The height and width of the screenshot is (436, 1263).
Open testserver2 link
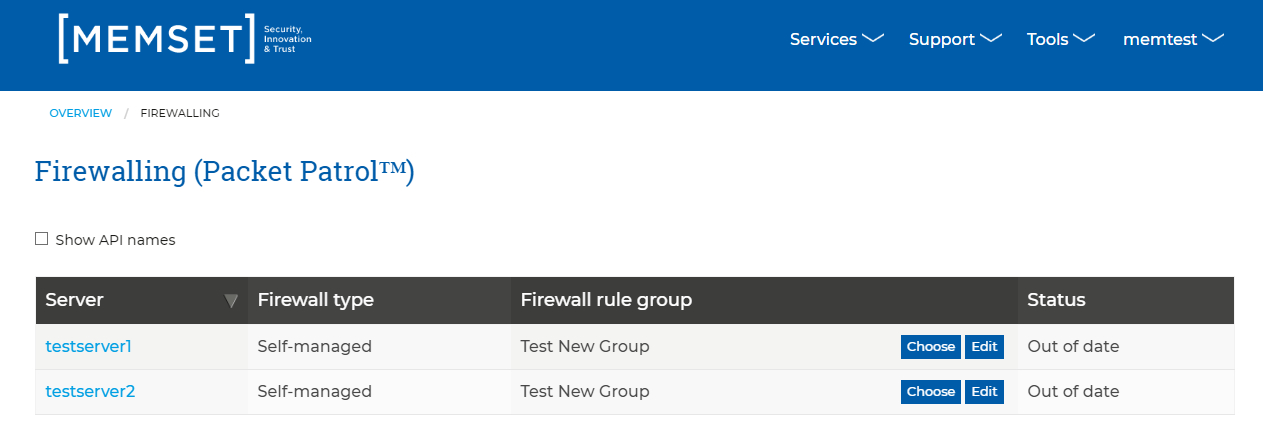pos(90,391)
